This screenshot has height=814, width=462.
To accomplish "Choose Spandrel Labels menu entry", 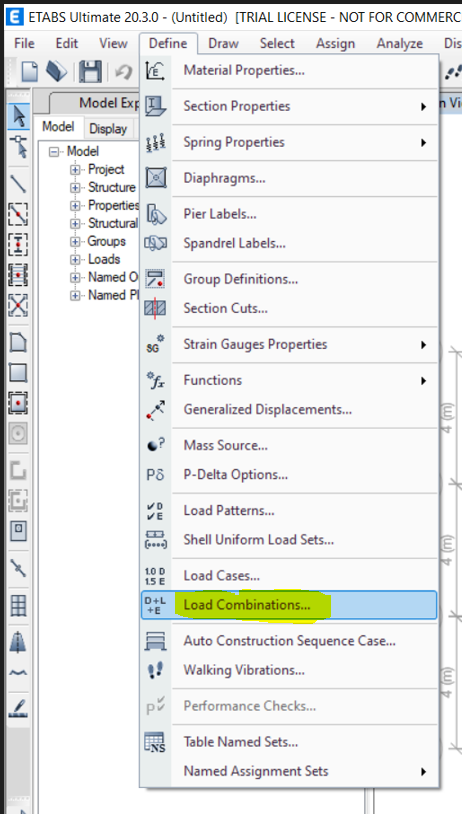I will point(289,243).
